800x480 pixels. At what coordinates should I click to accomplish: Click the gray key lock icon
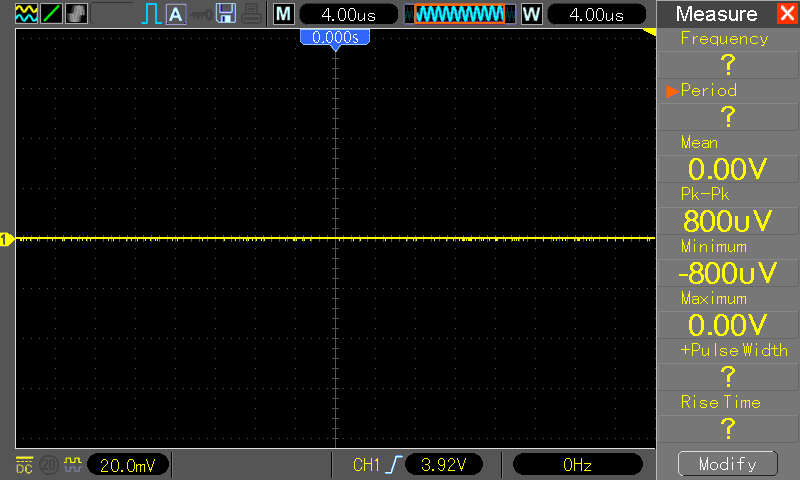pyautogui.click(x=201, y=15)
